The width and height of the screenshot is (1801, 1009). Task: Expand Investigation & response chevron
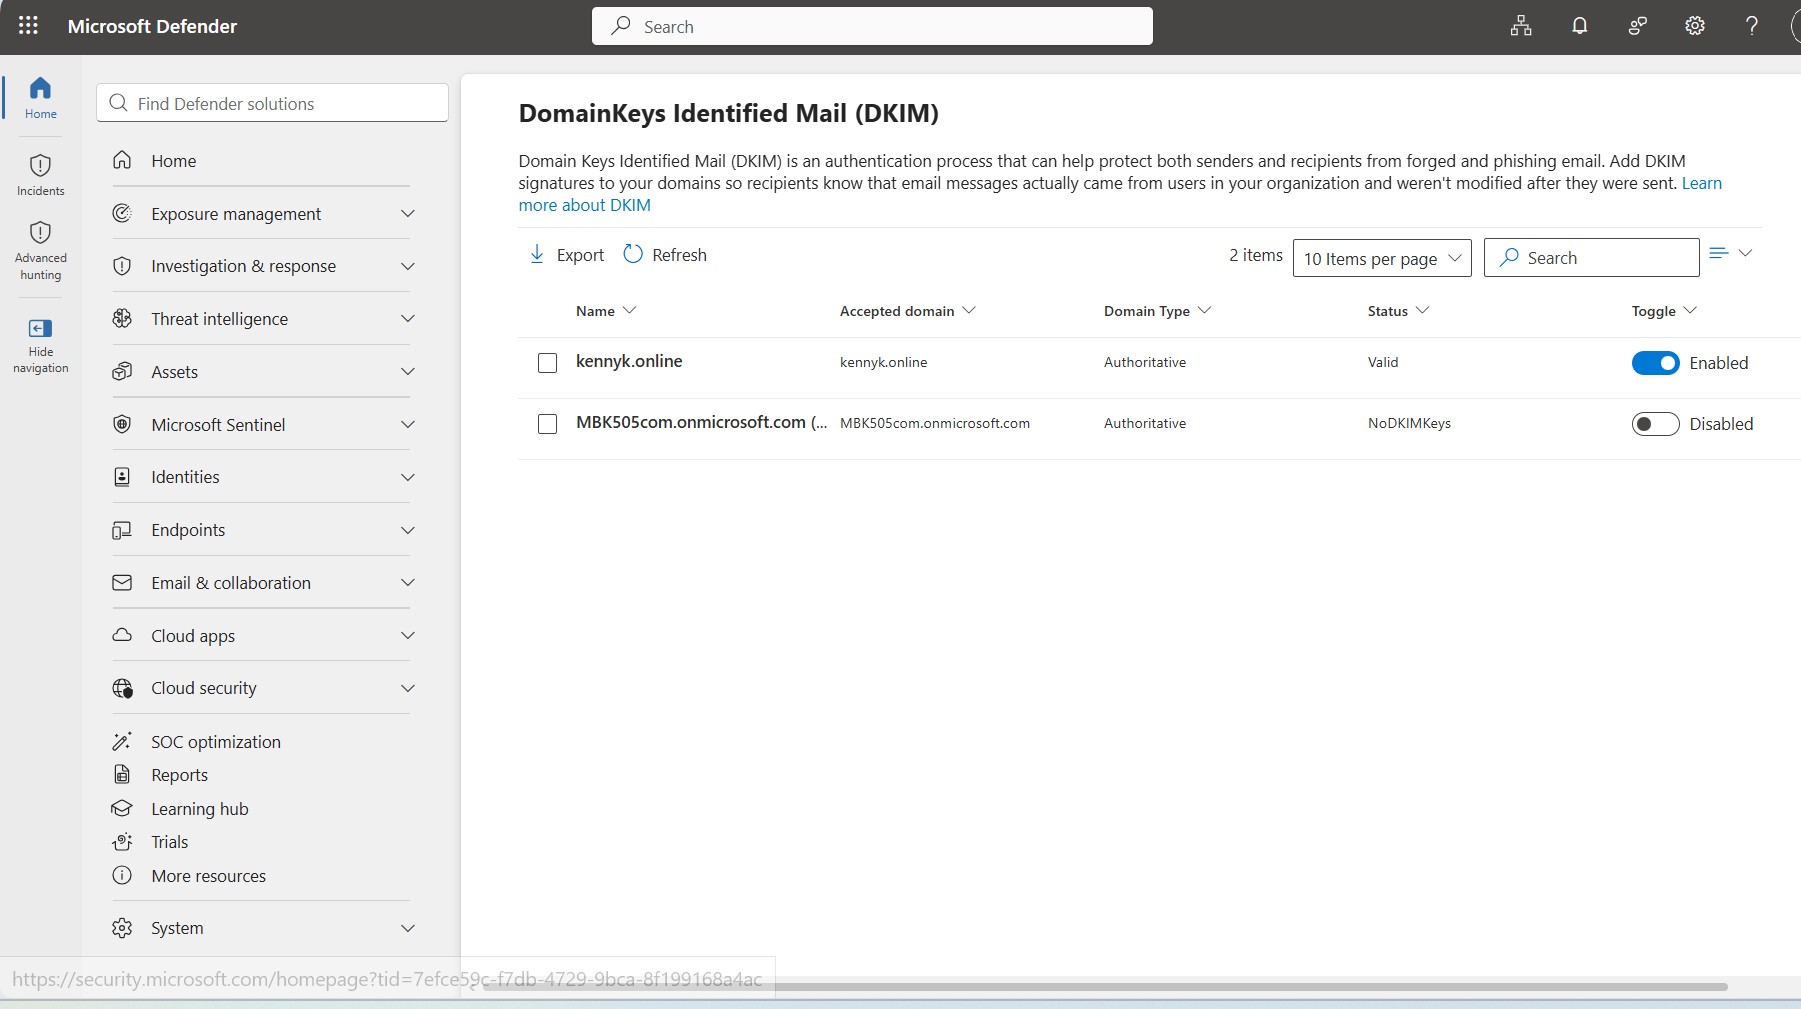coord(407,266)
